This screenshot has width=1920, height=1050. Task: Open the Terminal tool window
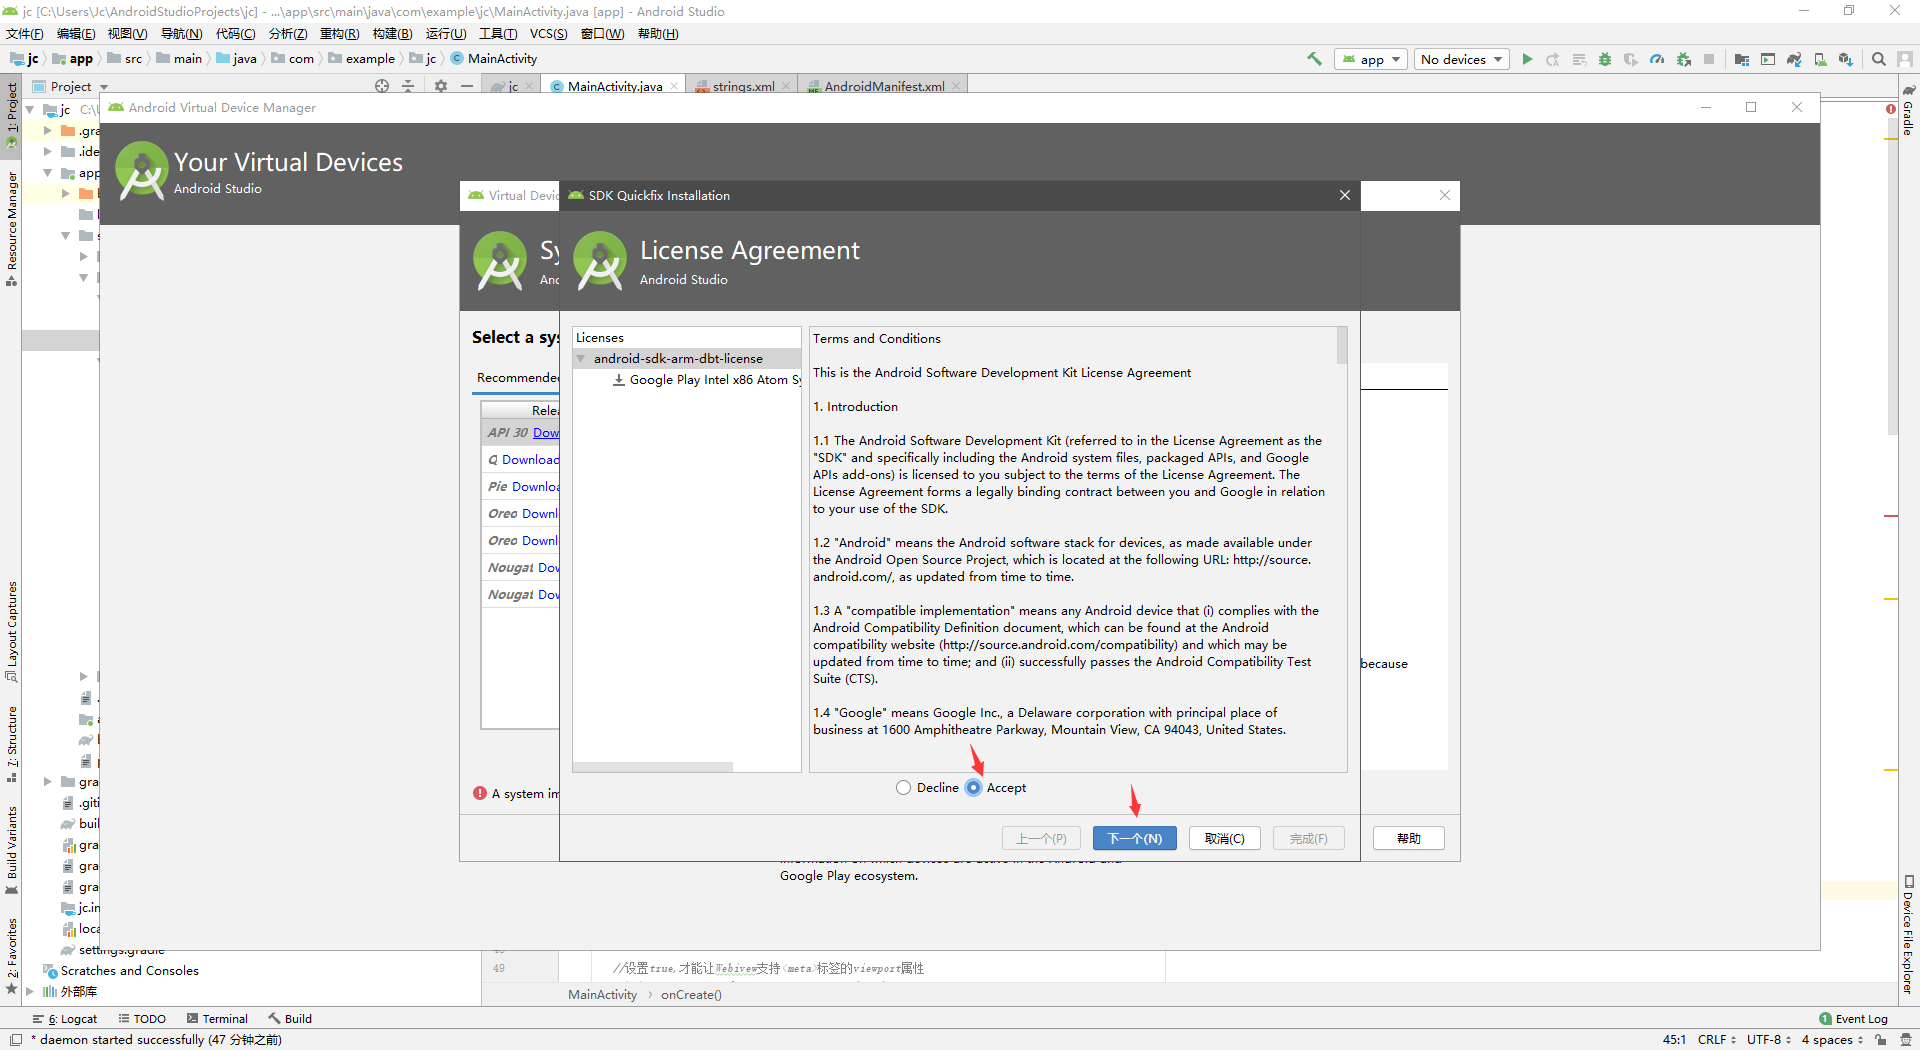tap(217, 1018)
